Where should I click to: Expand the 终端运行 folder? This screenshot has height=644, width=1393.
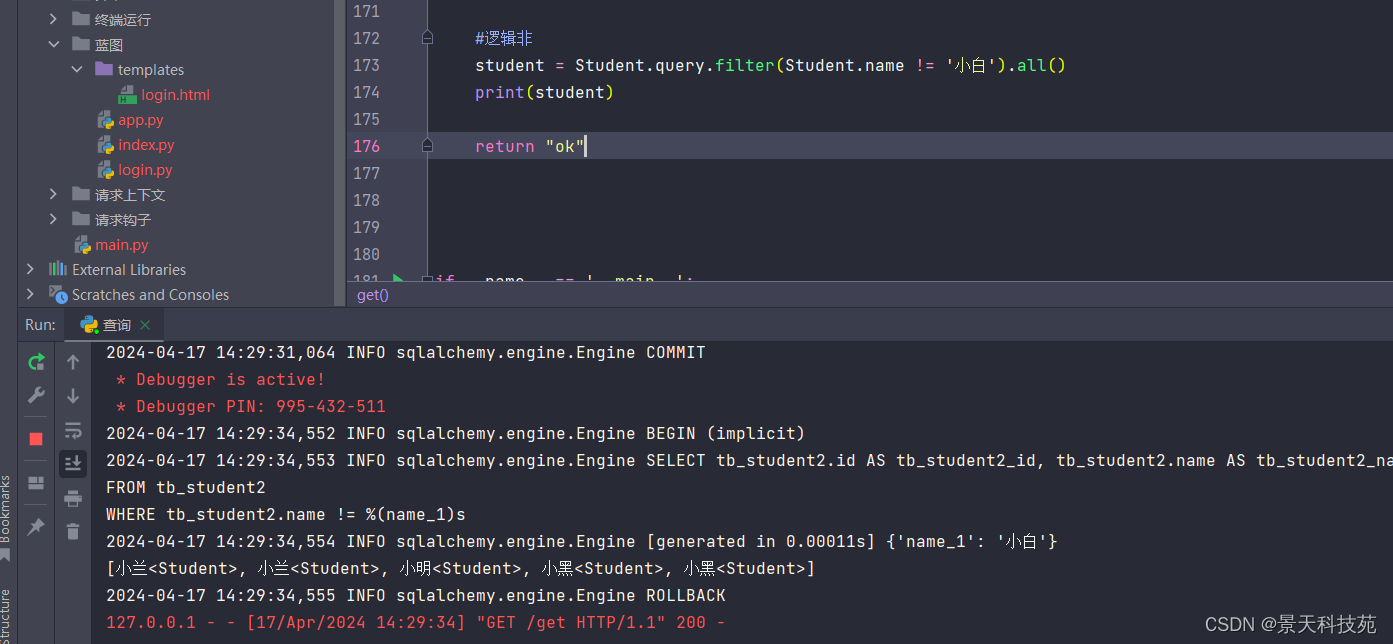click(x=54, y=19)
